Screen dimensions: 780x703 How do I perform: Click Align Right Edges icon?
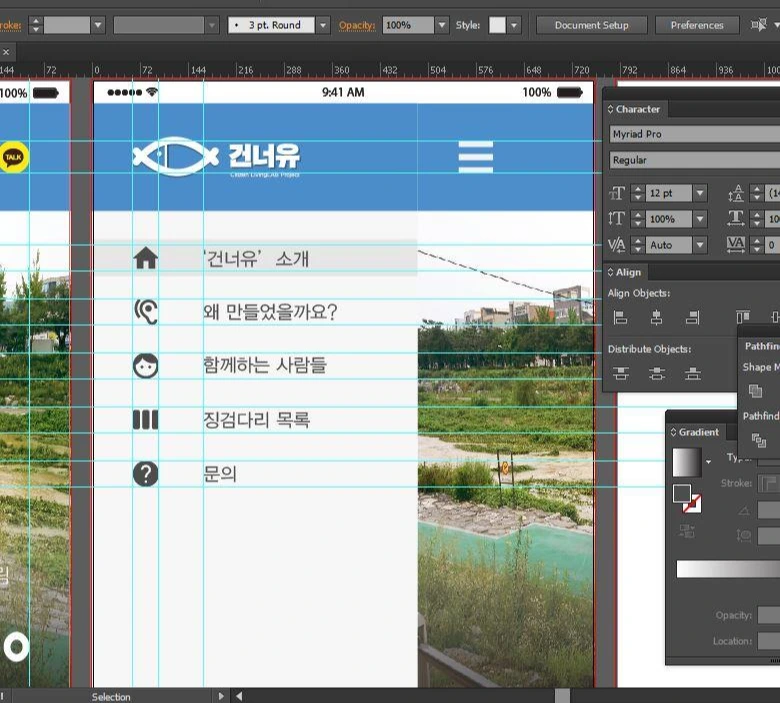coord(692,317)
